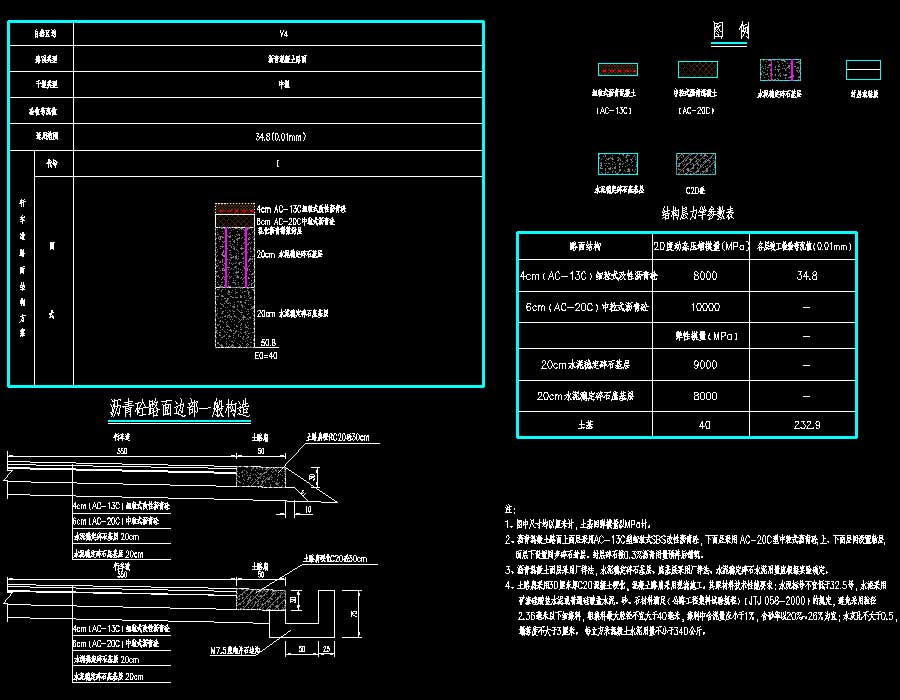Select the "34.8(0.01mm)" value in the left table

[281, 137]
